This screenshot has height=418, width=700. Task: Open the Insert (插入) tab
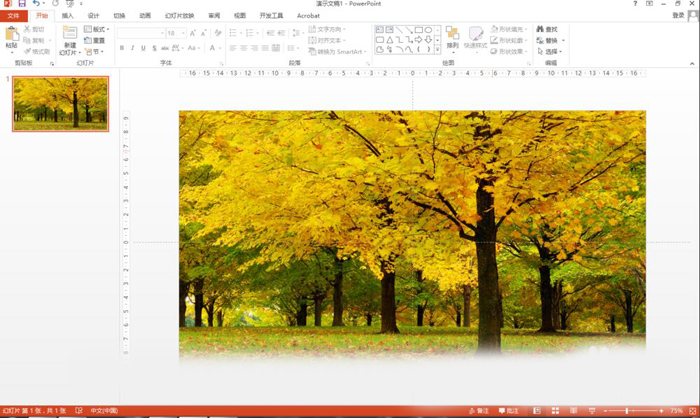point(67,16)
